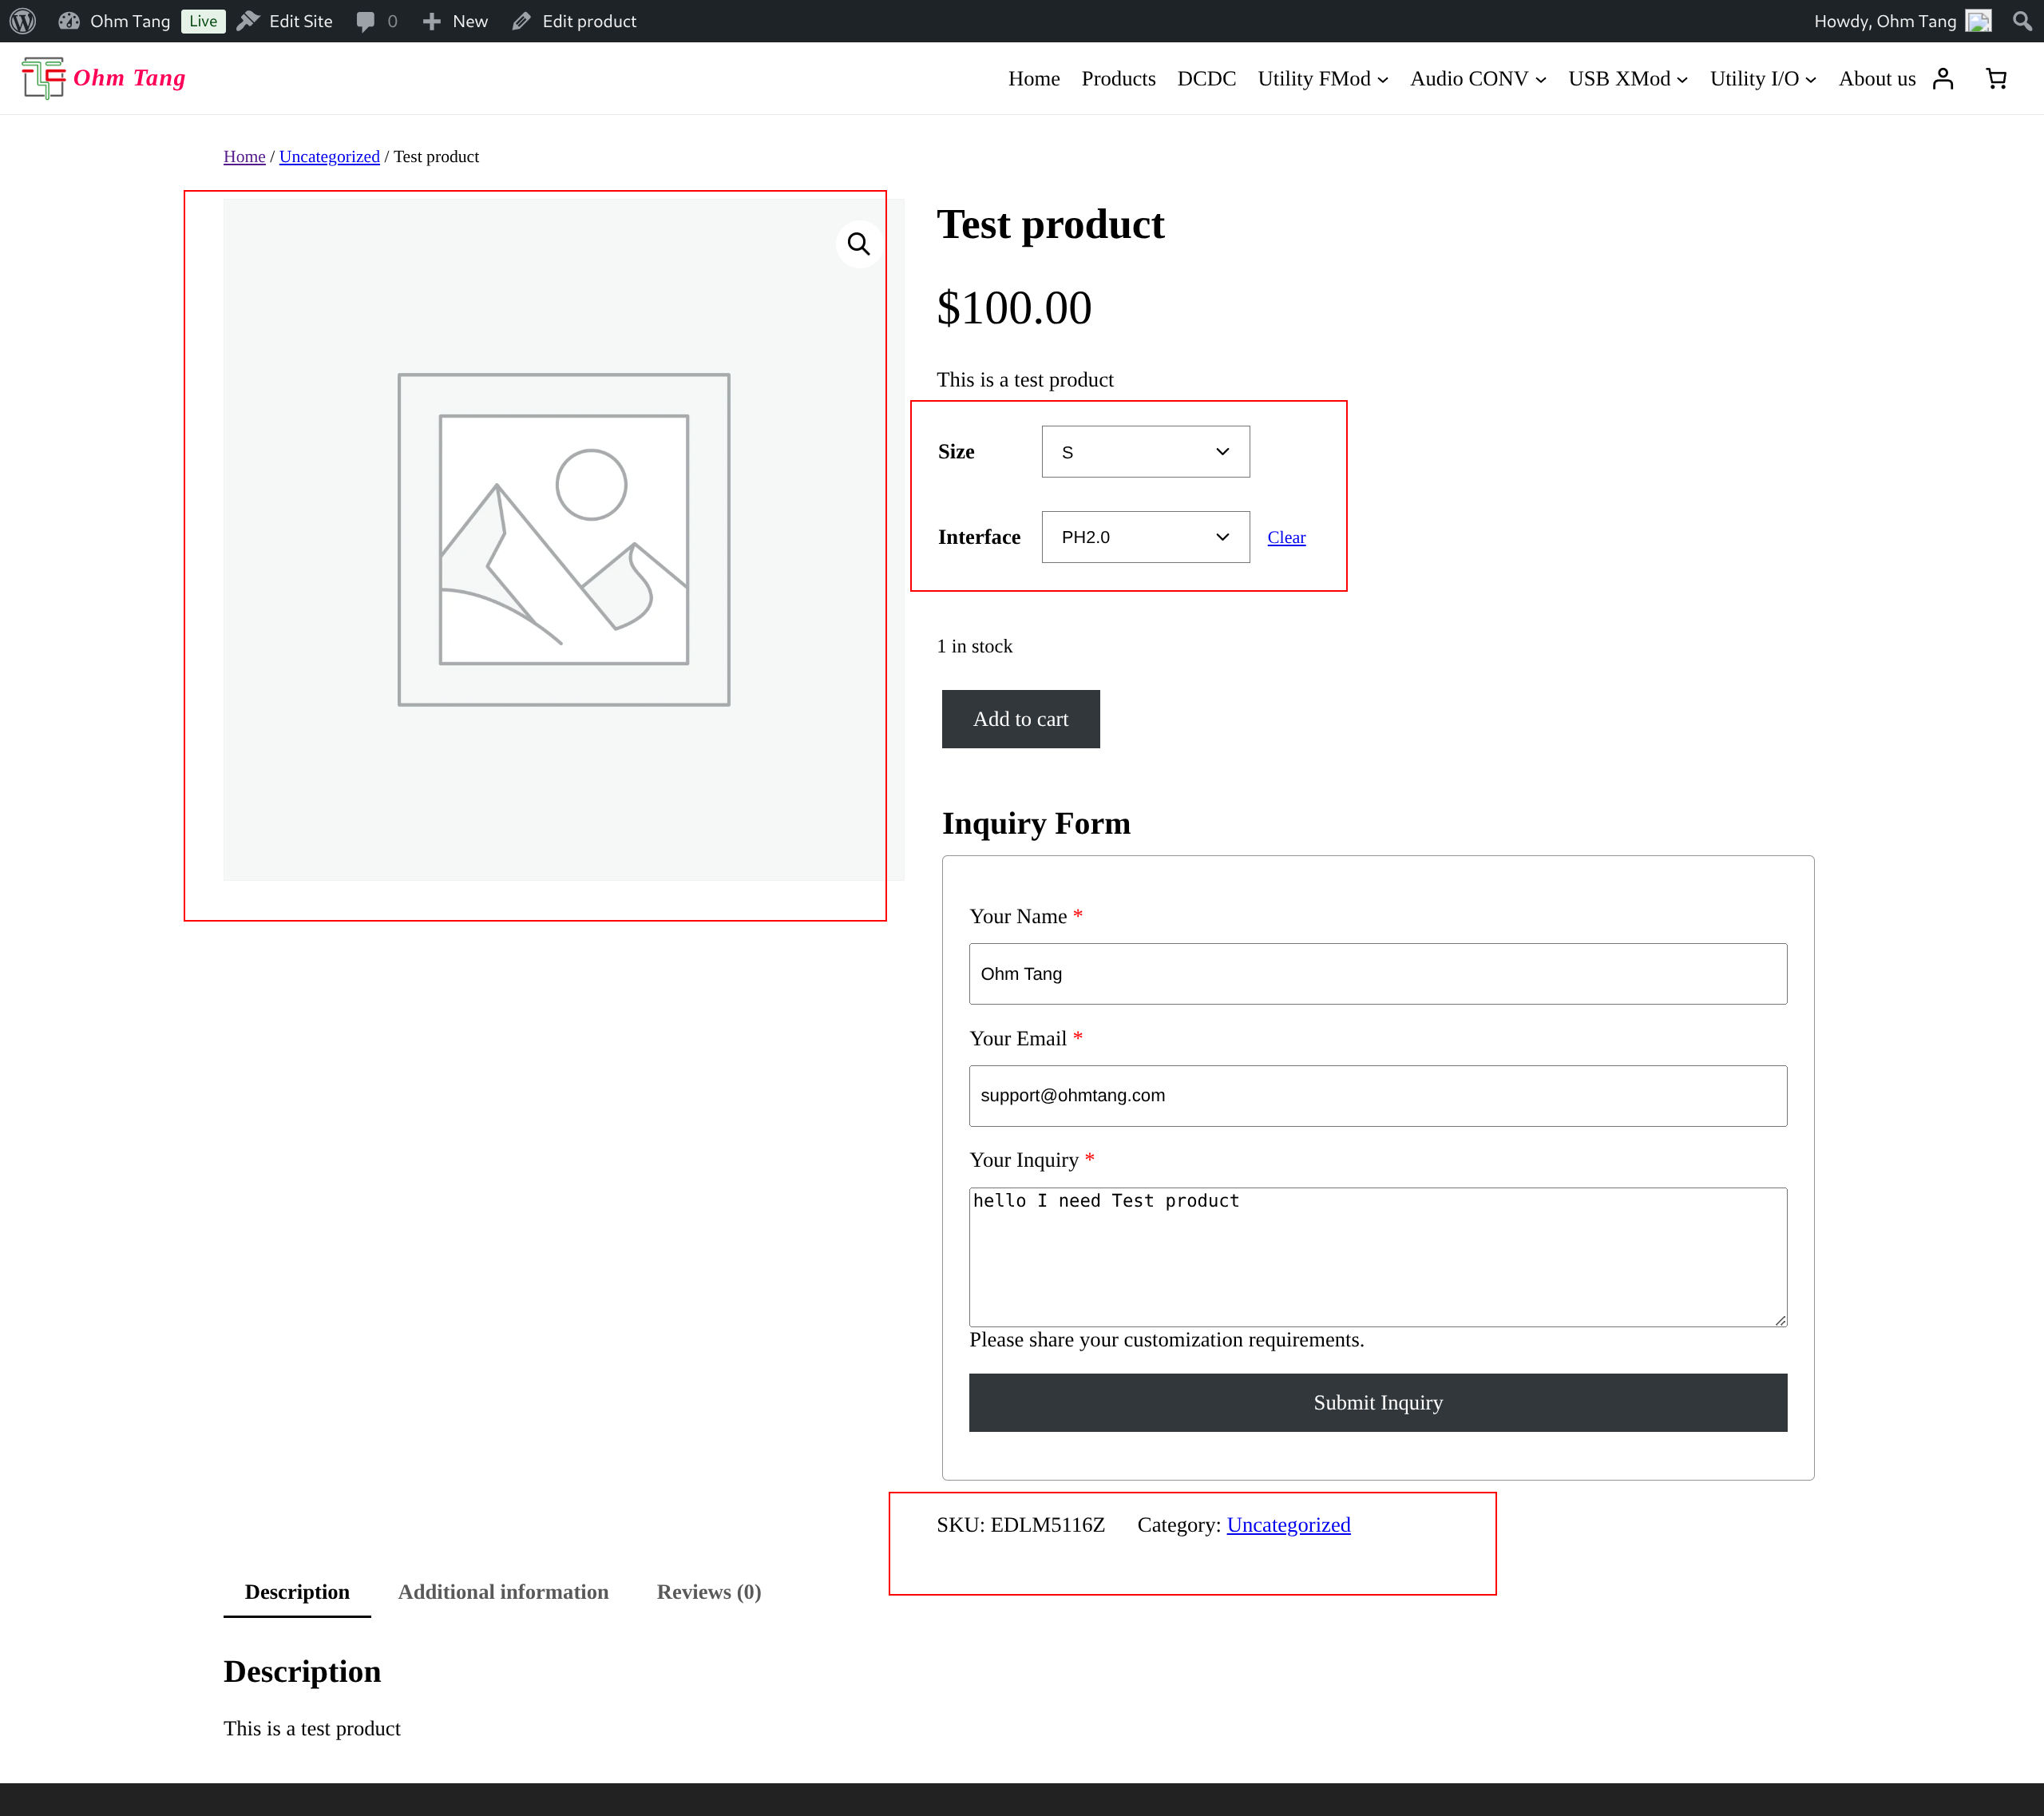
Task: Open the Interface dropdown
Action: tap(1145, 537)
